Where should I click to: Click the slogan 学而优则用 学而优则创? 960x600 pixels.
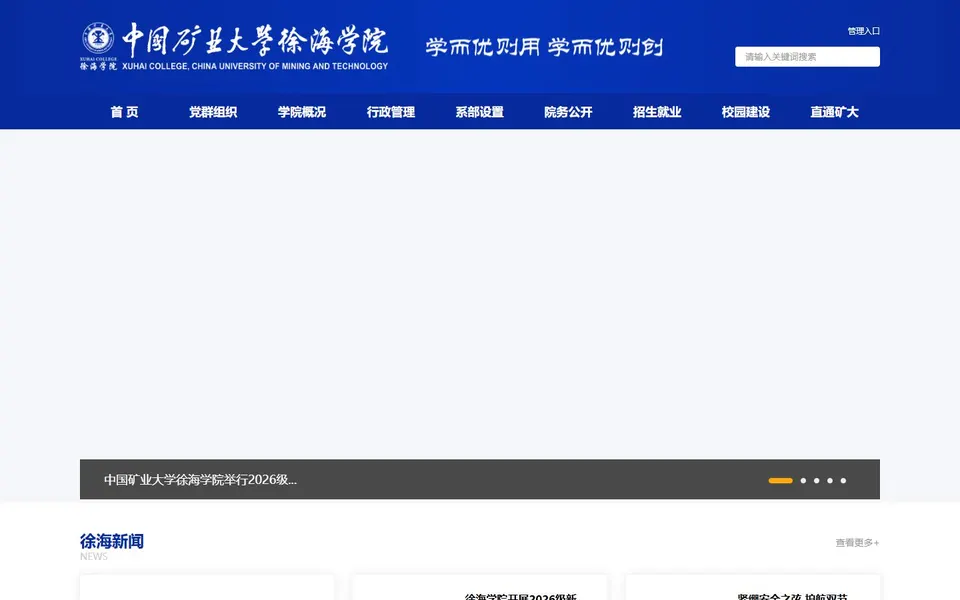(x=544, y=47)
